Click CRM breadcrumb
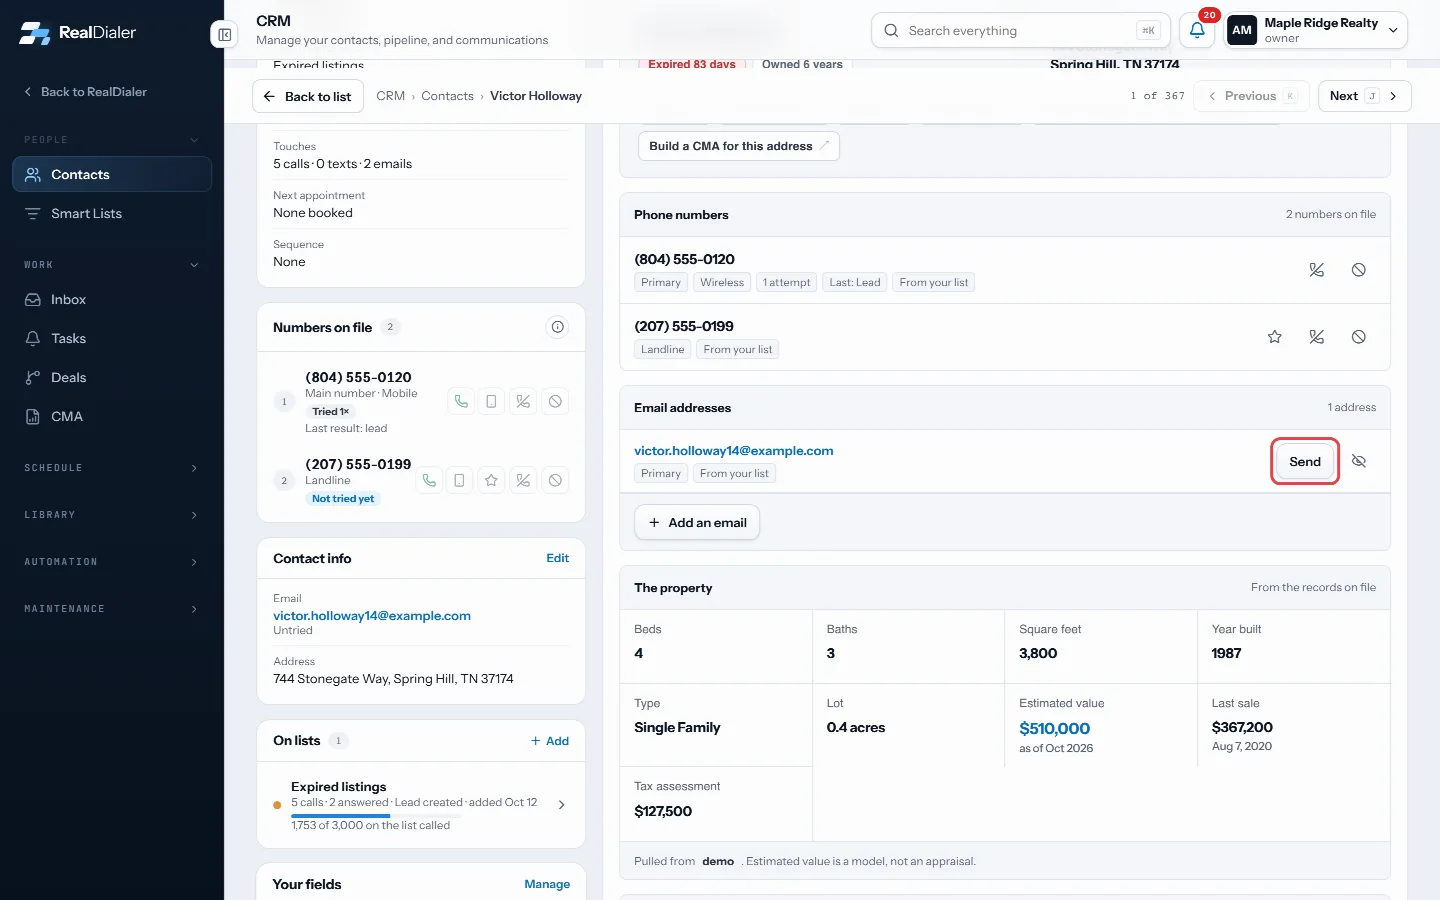Image resolution: width=1440 pixels, height=900 pixels. pos(390,96)
